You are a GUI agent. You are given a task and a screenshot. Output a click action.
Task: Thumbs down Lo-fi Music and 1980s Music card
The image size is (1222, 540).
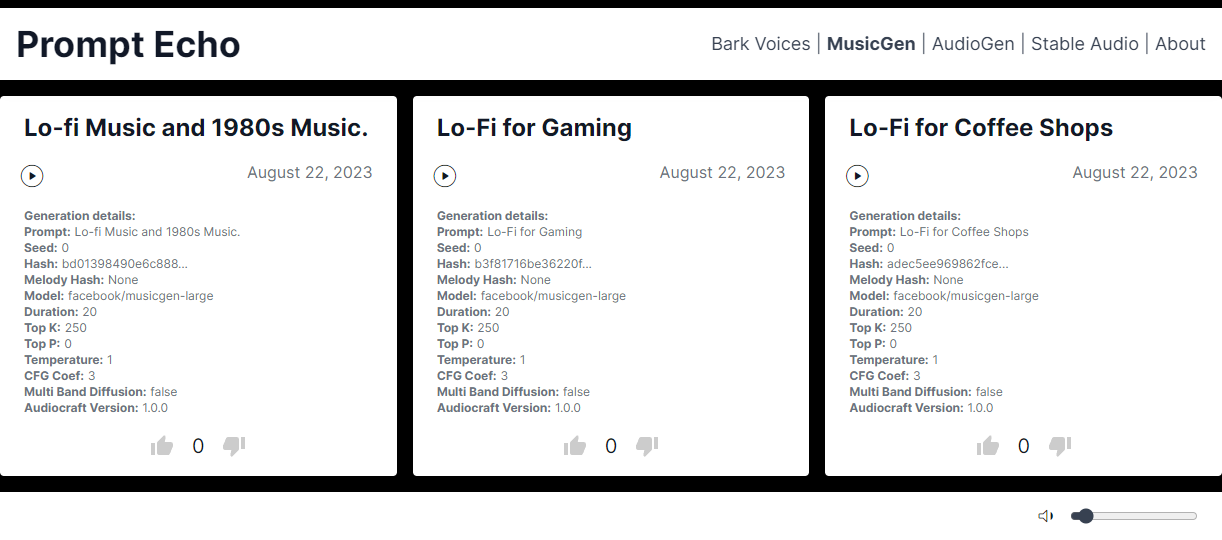(x=234, y=446)
